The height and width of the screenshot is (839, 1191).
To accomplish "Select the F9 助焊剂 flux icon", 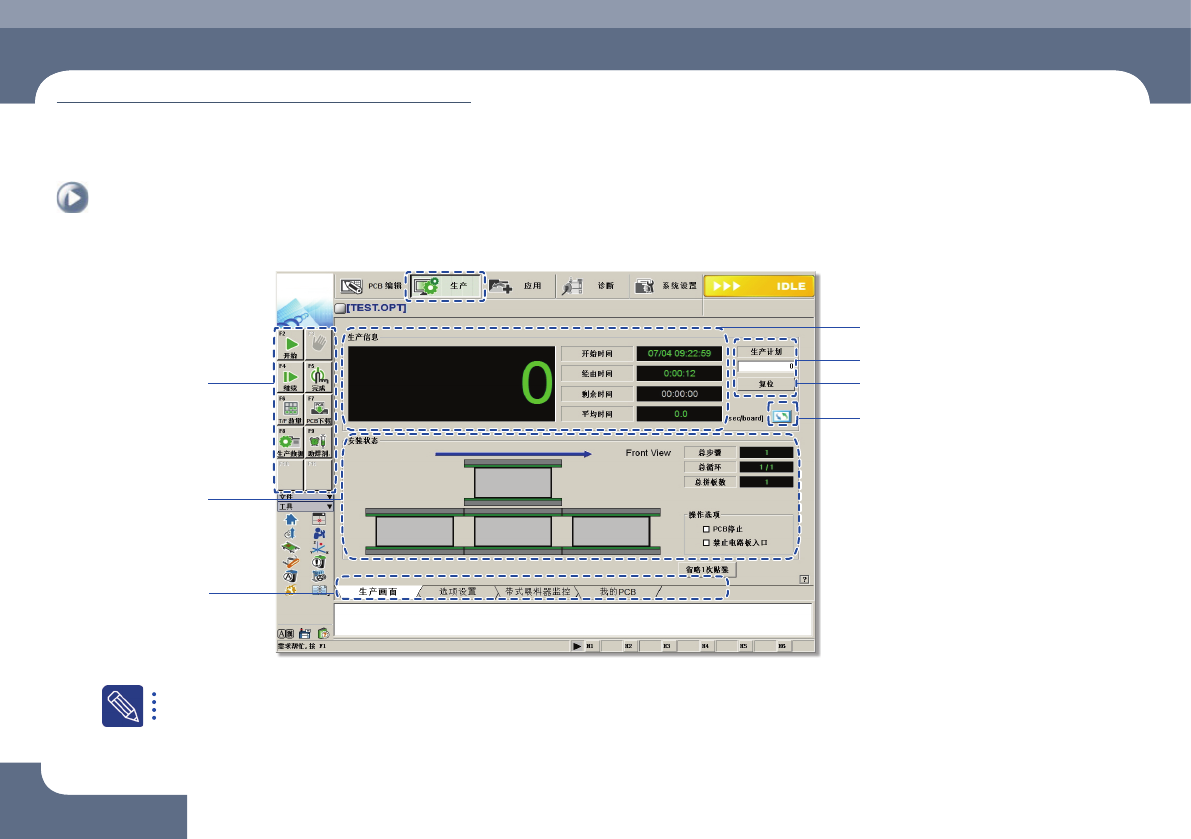I will 319,442.
